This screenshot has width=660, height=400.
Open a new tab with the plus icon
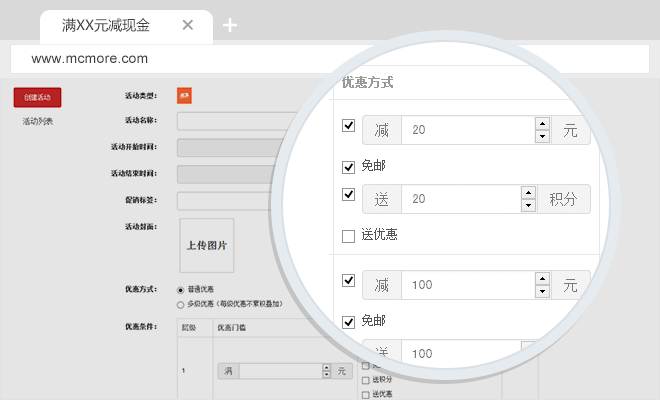click(x=230, y=26)
